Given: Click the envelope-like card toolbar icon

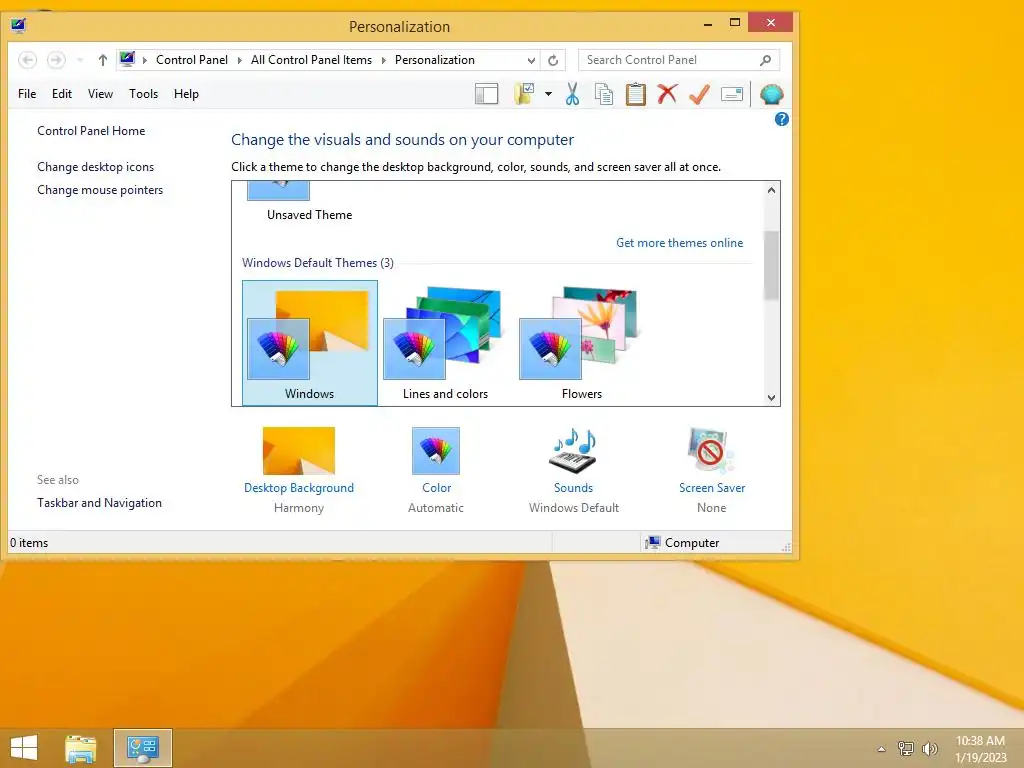Looking at the screenshot, I should (x=732, y=94).
